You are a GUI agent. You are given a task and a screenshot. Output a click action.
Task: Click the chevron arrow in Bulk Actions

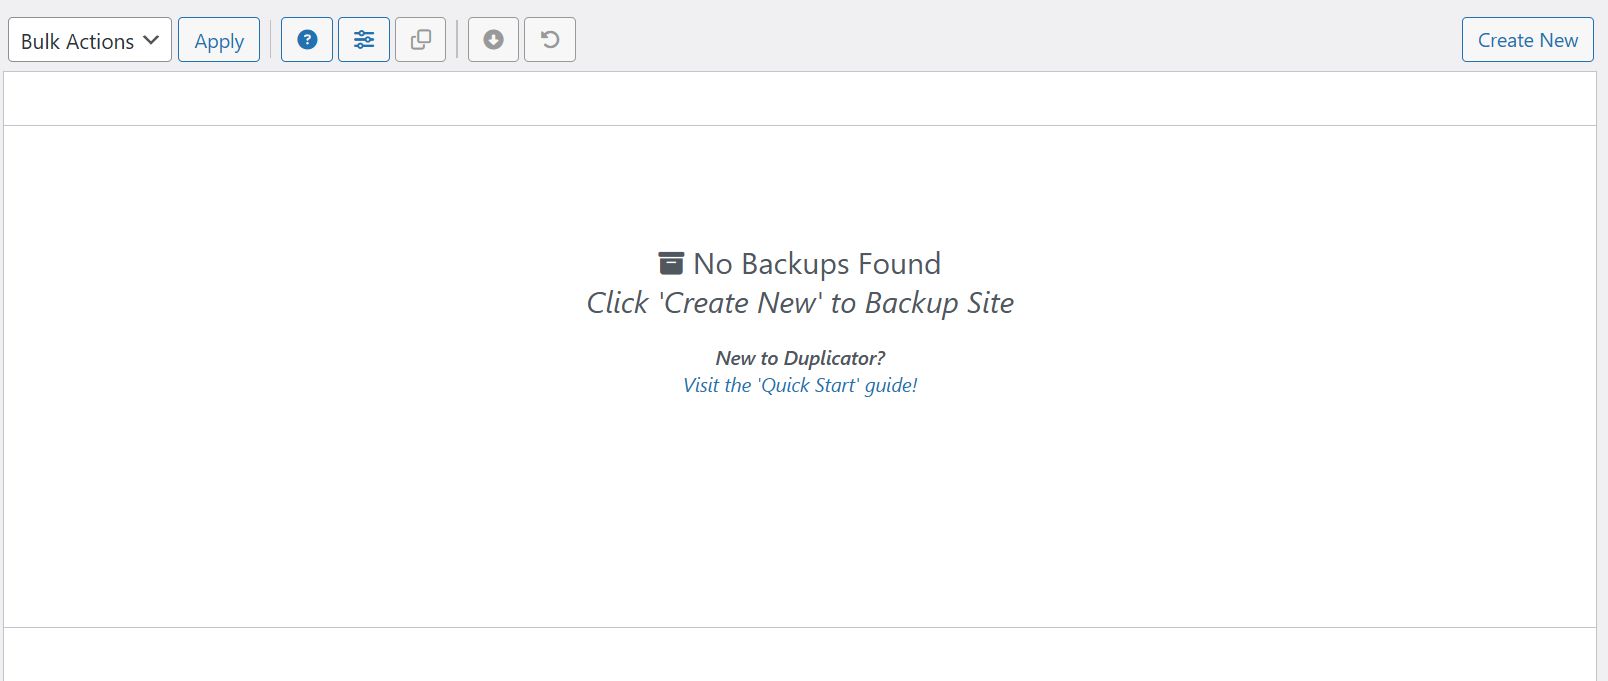pyautogui.click(x=151, y=41)
